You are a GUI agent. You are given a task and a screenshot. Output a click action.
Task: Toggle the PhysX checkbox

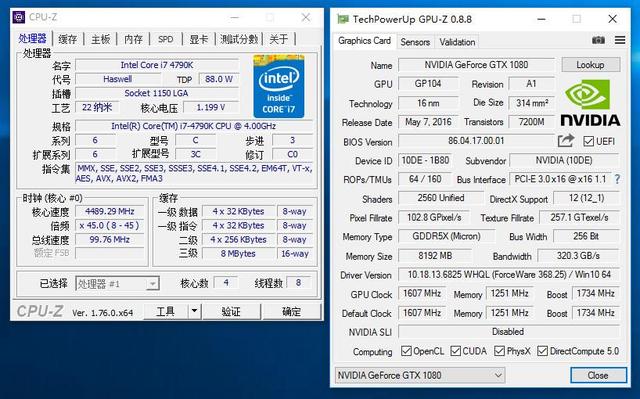tap(499, 351)
